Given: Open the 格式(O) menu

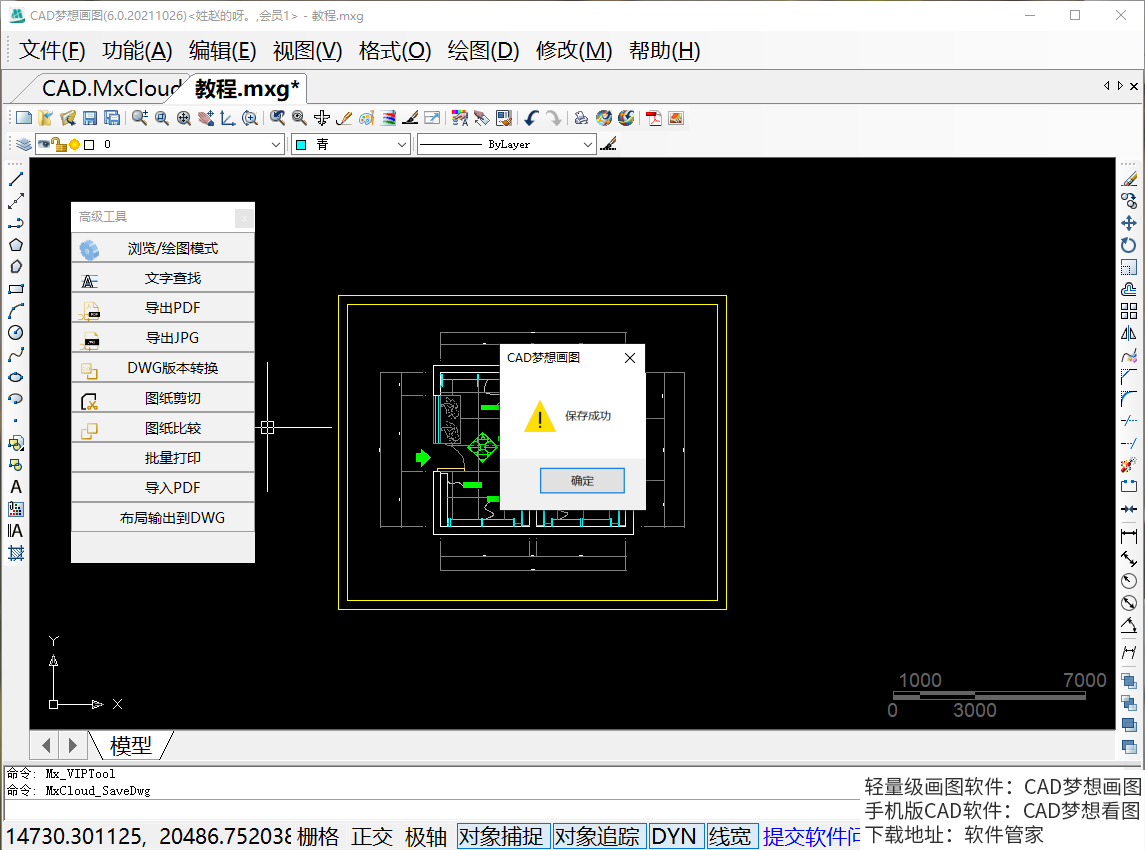Looking at the screenshot, I should [395, 50].
